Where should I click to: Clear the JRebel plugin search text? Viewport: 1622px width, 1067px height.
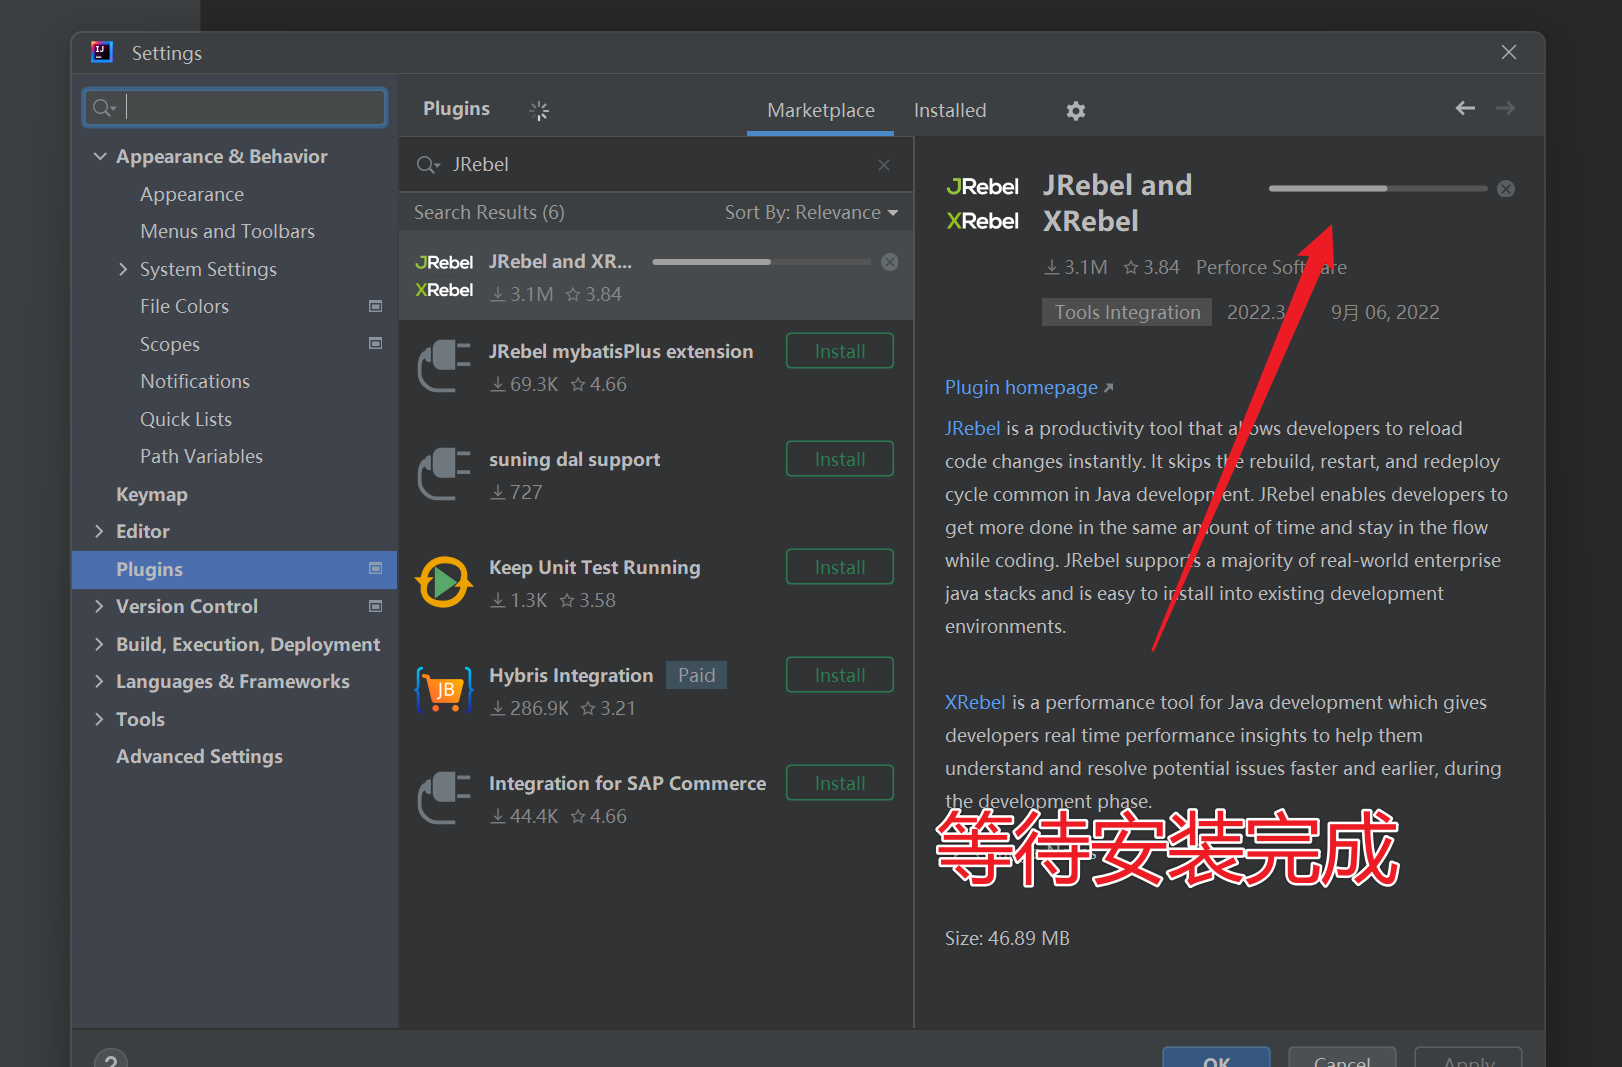pos(884,165)
